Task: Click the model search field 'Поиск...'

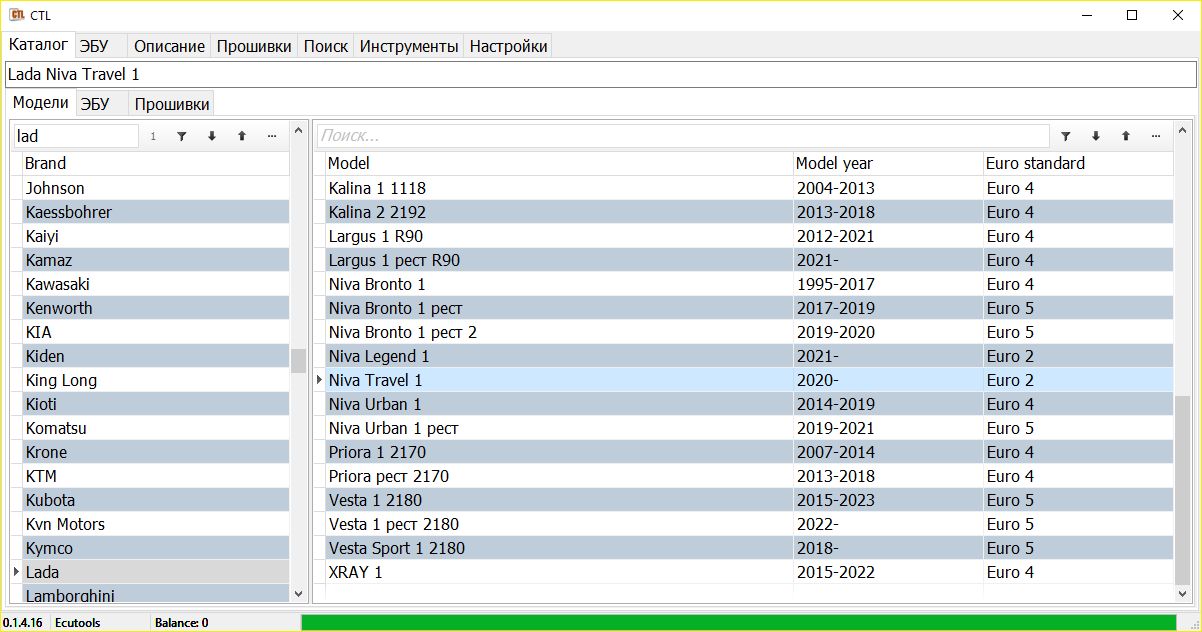Action: pos(683,136)
